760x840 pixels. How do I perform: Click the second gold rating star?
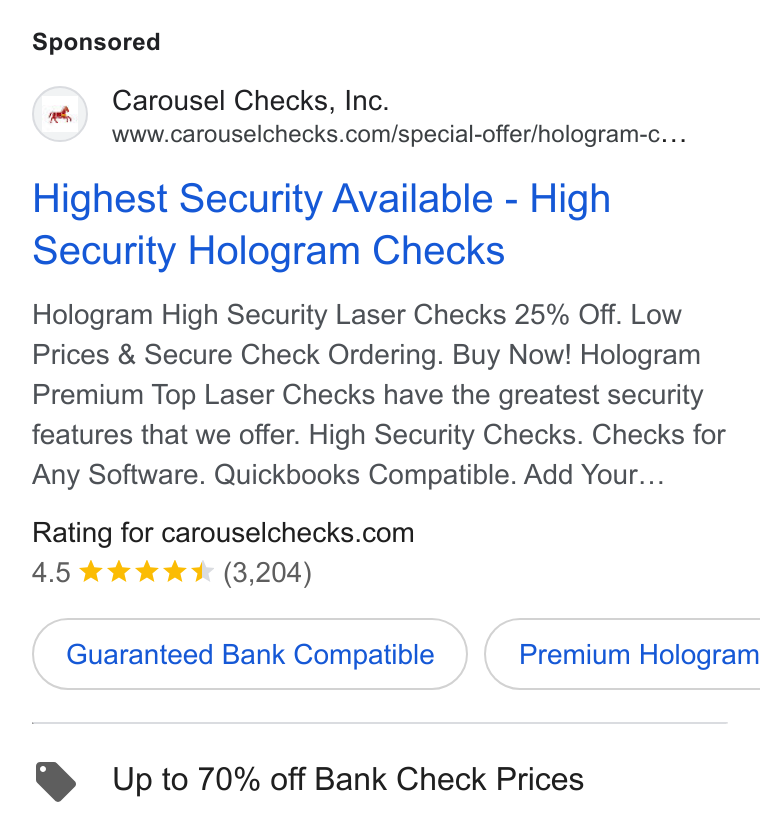119,572
